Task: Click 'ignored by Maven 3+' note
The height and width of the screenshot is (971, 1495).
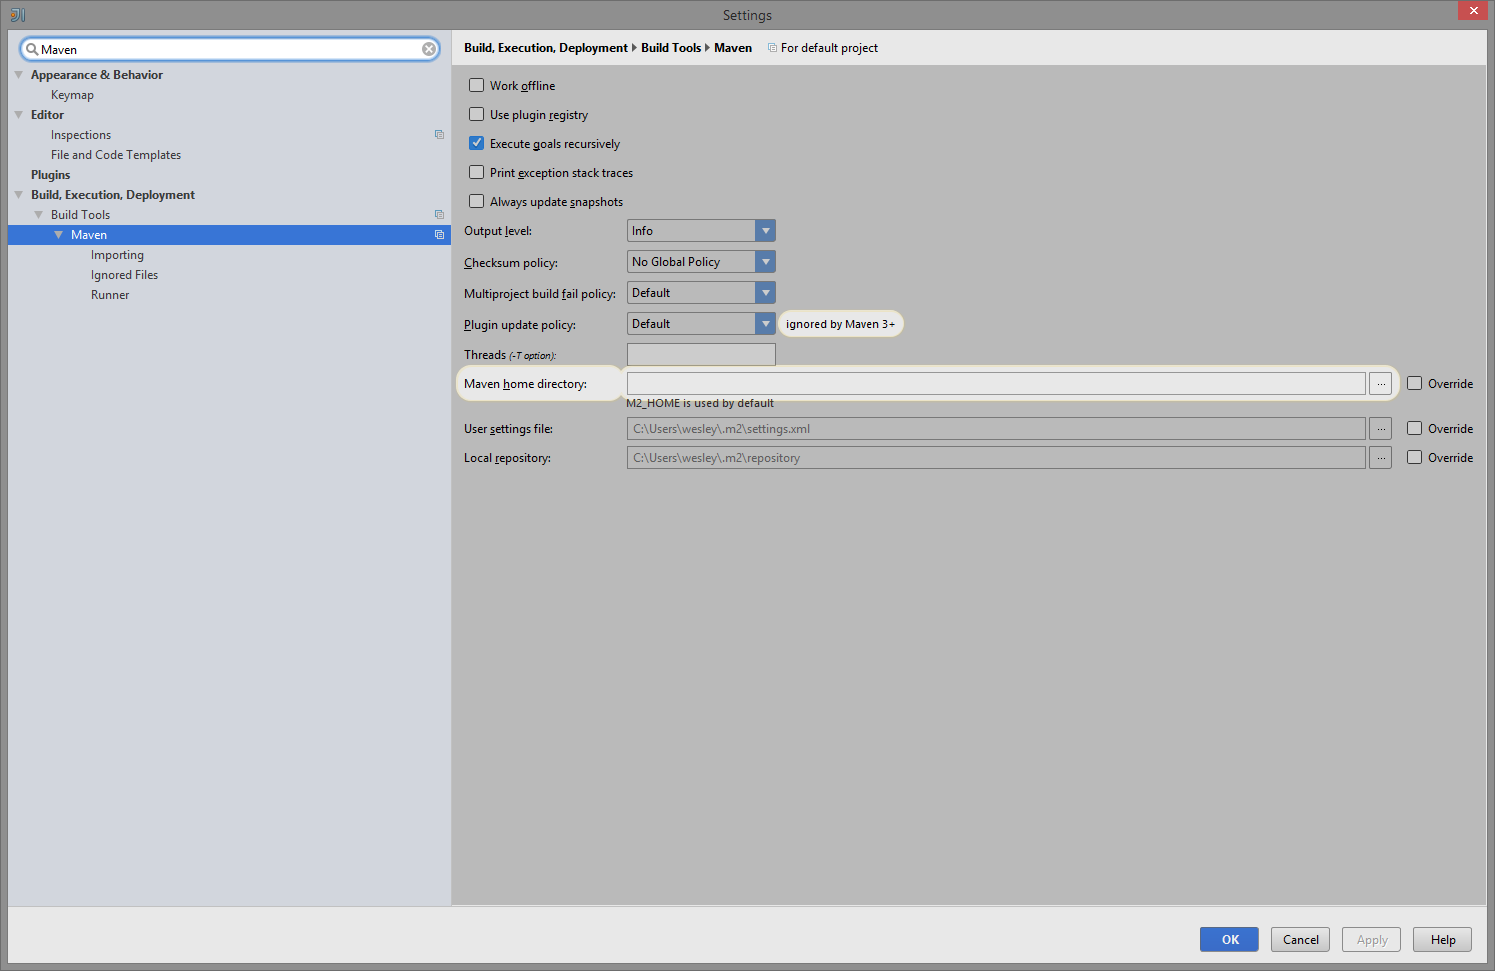Action: click(x=840, y=324)
